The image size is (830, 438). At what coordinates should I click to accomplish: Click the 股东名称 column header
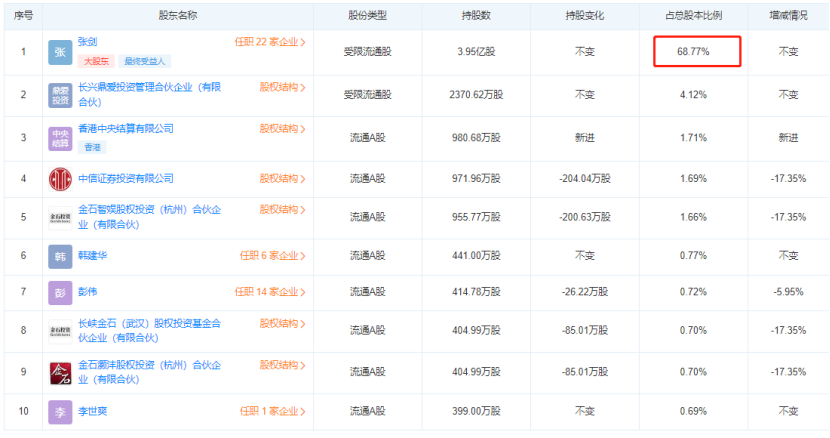178,16
